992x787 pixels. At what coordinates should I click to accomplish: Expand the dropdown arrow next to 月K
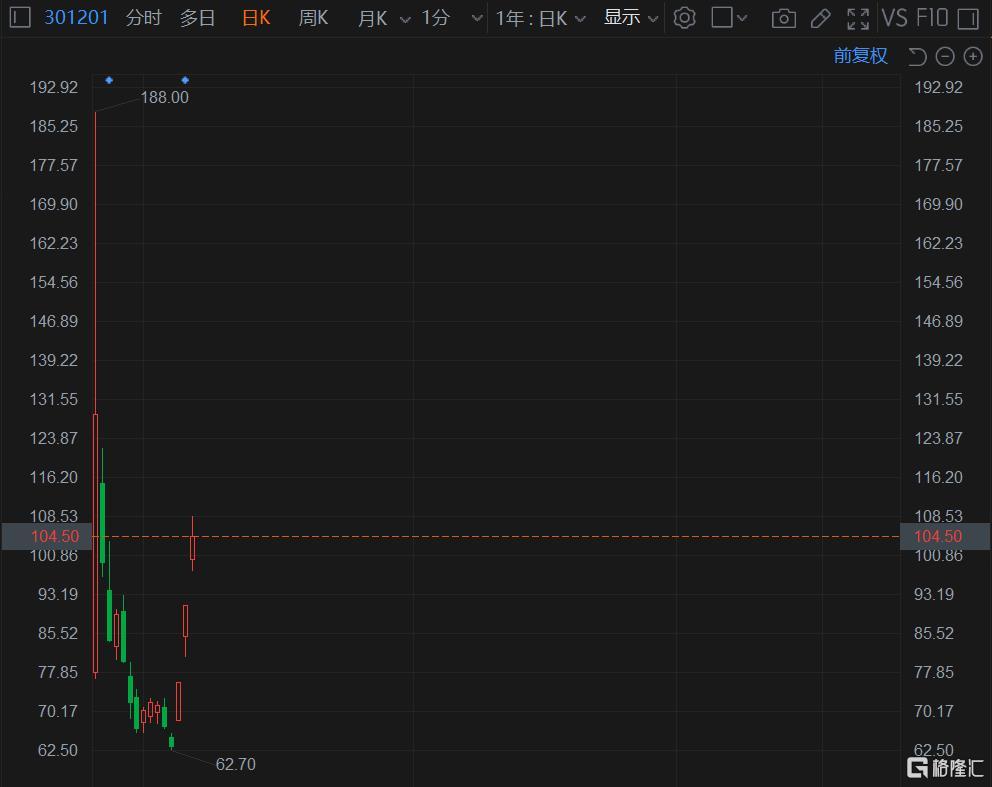tap(405, 19)
